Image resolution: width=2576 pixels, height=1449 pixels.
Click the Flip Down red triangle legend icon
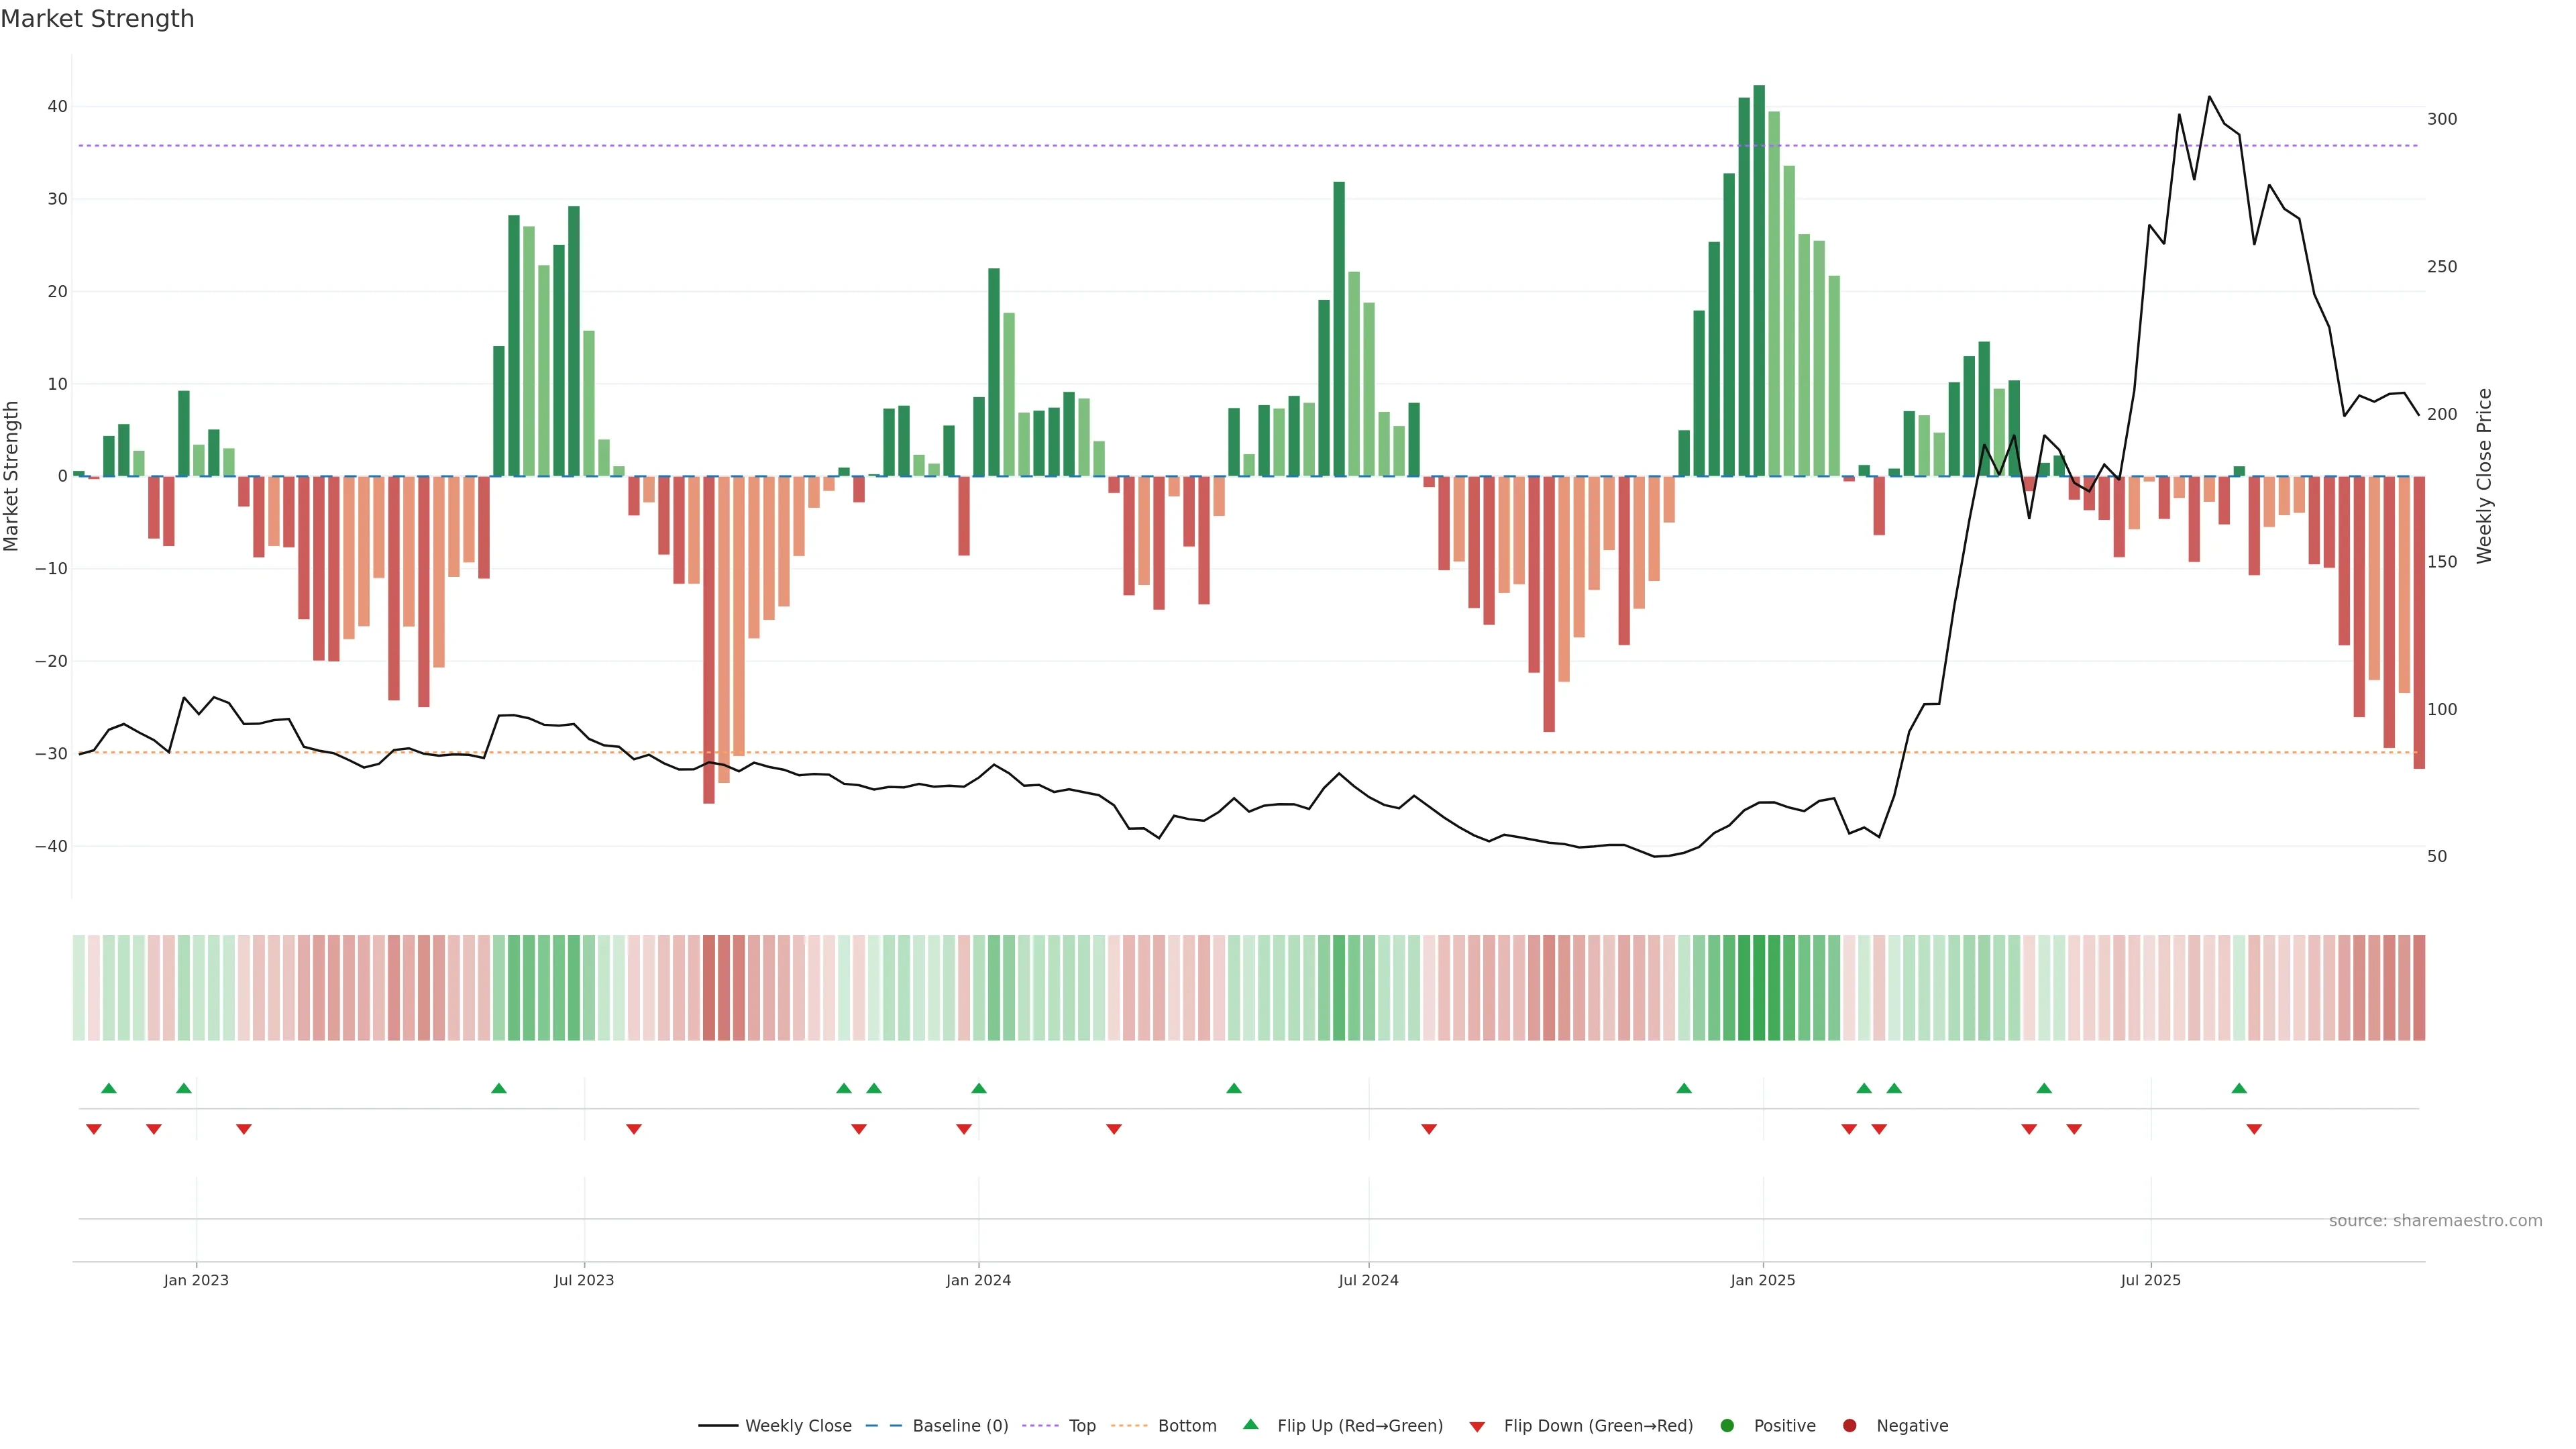(x=1477, y=1427)
